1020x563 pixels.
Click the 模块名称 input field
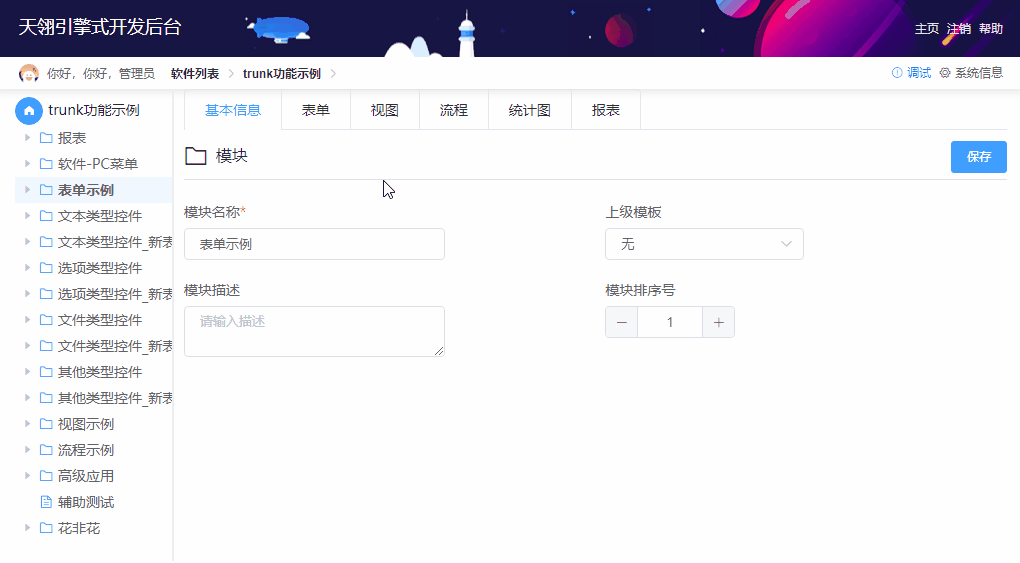point(314,244)
